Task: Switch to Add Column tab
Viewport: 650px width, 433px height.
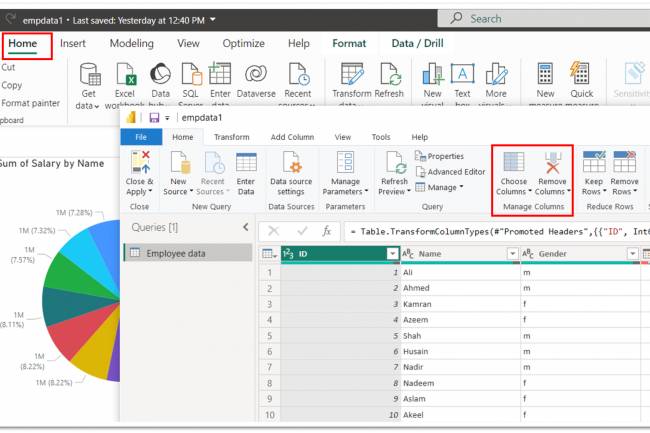Action: [x=292, y=137]
